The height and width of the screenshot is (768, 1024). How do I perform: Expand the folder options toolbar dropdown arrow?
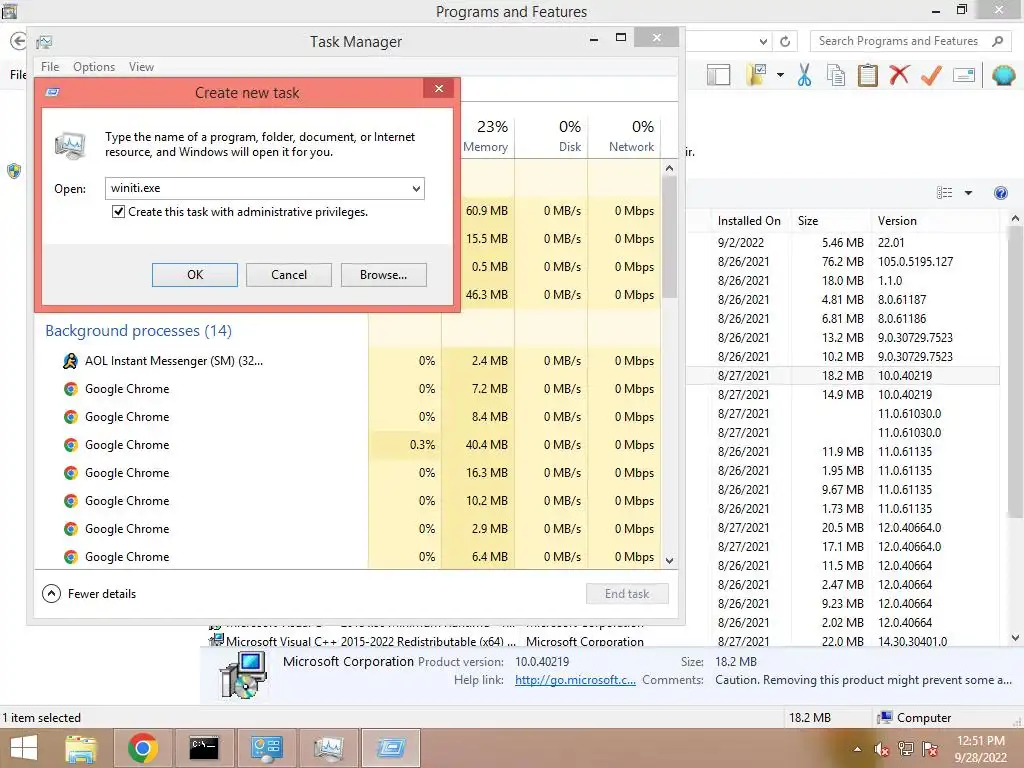(780, 75)
